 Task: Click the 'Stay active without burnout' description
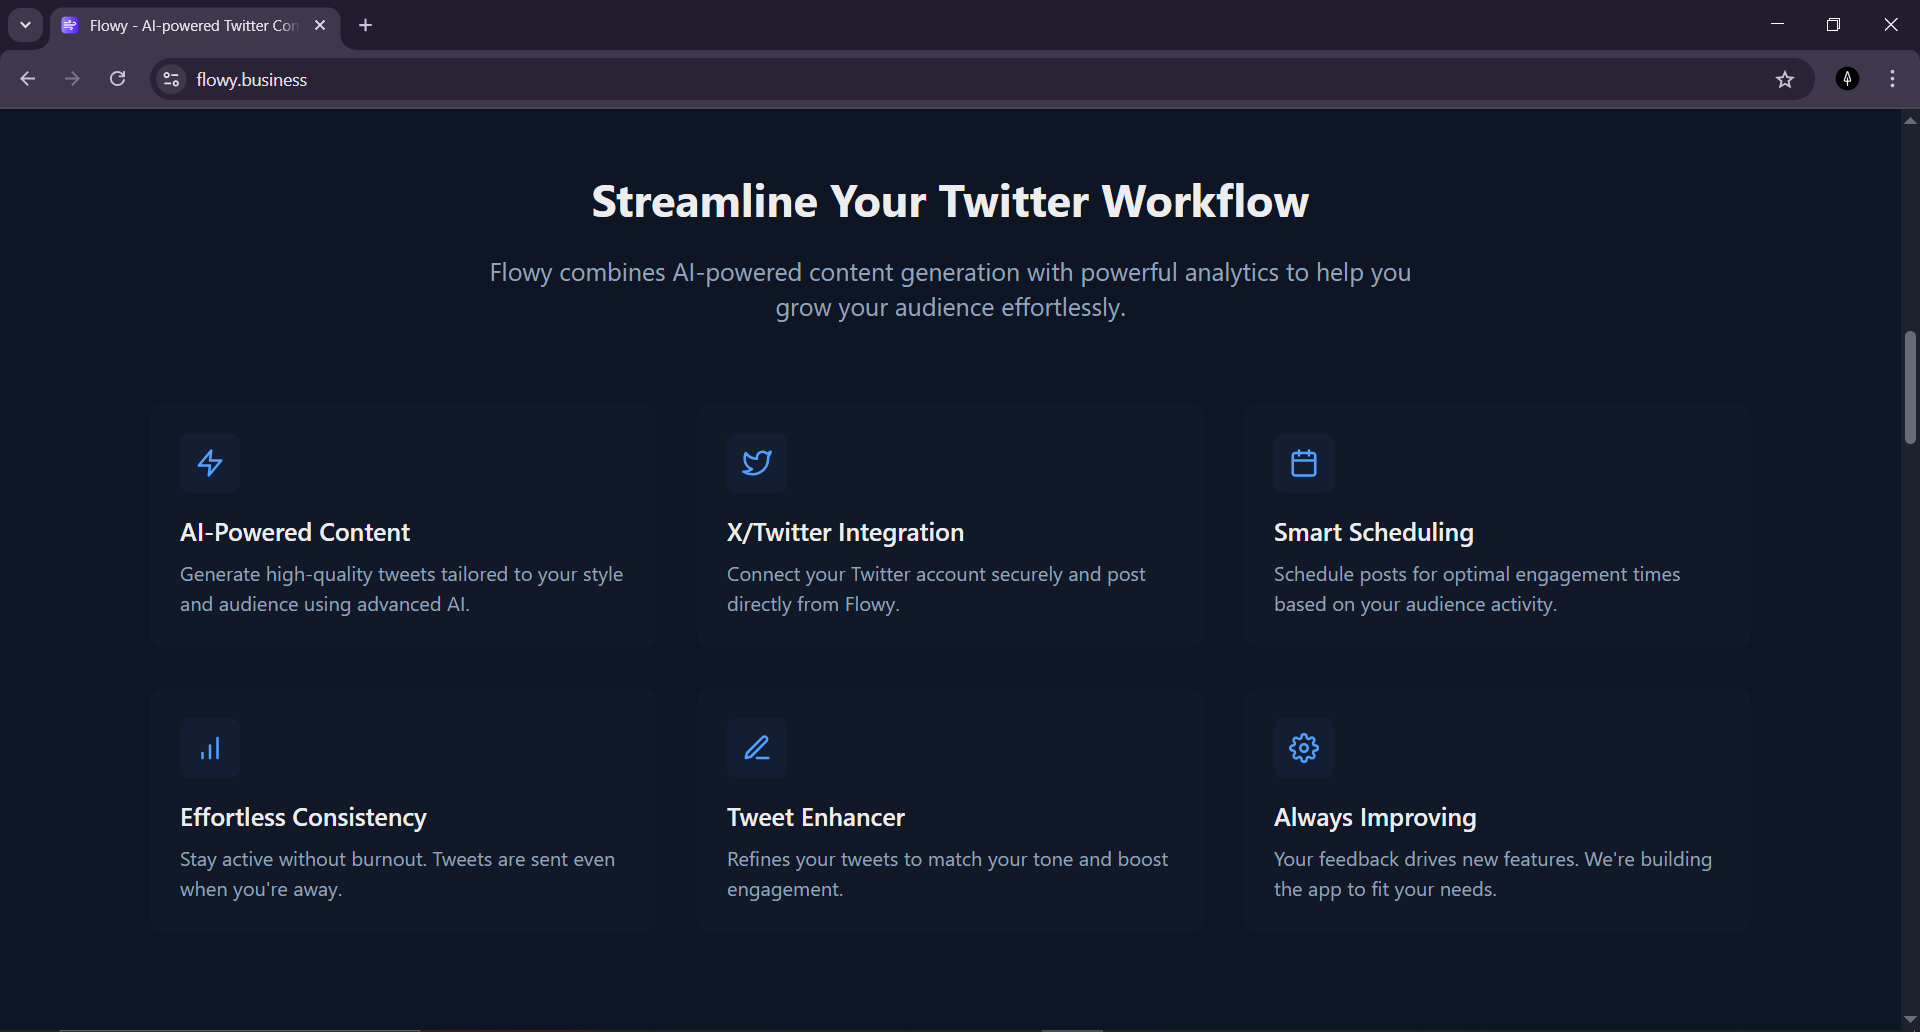(x=397, y=874)
